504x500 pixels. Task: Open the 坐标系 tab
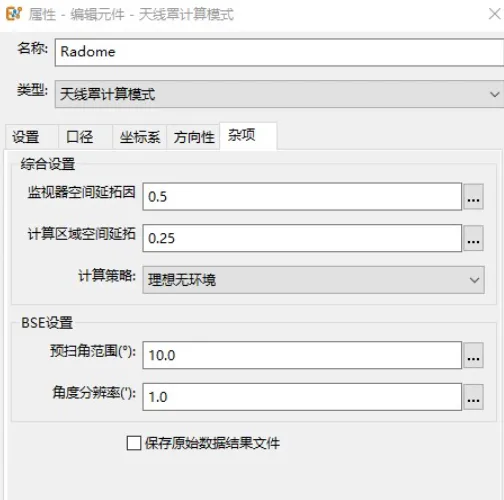tap(140, 137)
